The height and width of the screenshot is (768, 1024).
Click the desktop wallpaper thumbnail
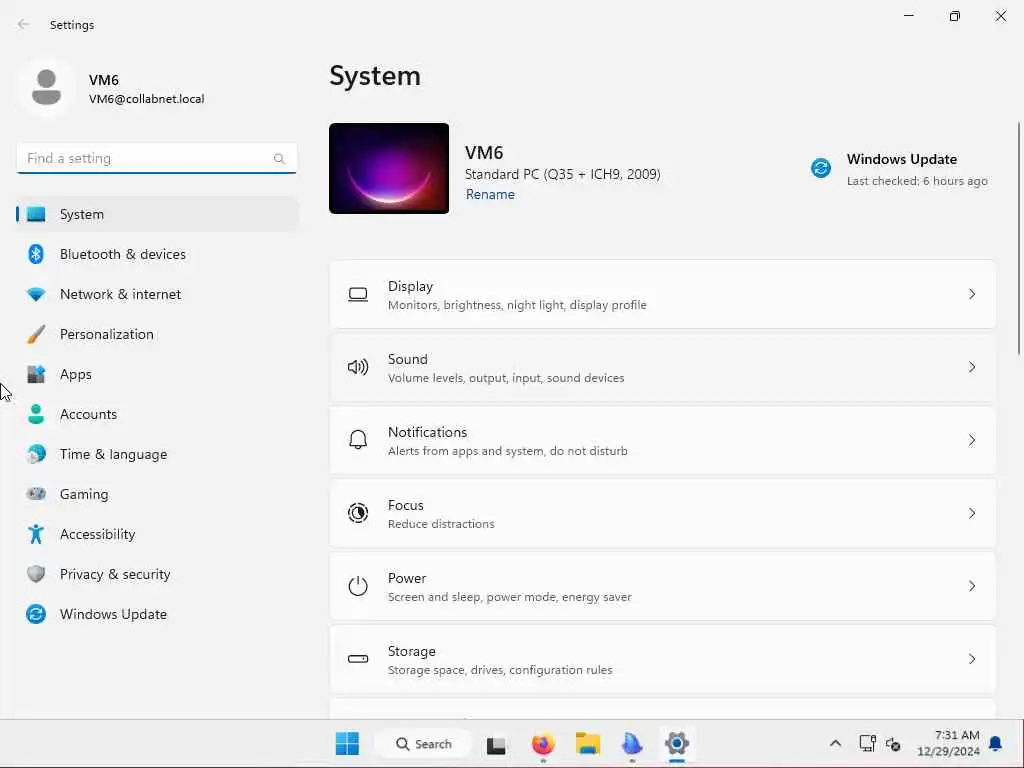pyautogui.click(x=389, y=168)
